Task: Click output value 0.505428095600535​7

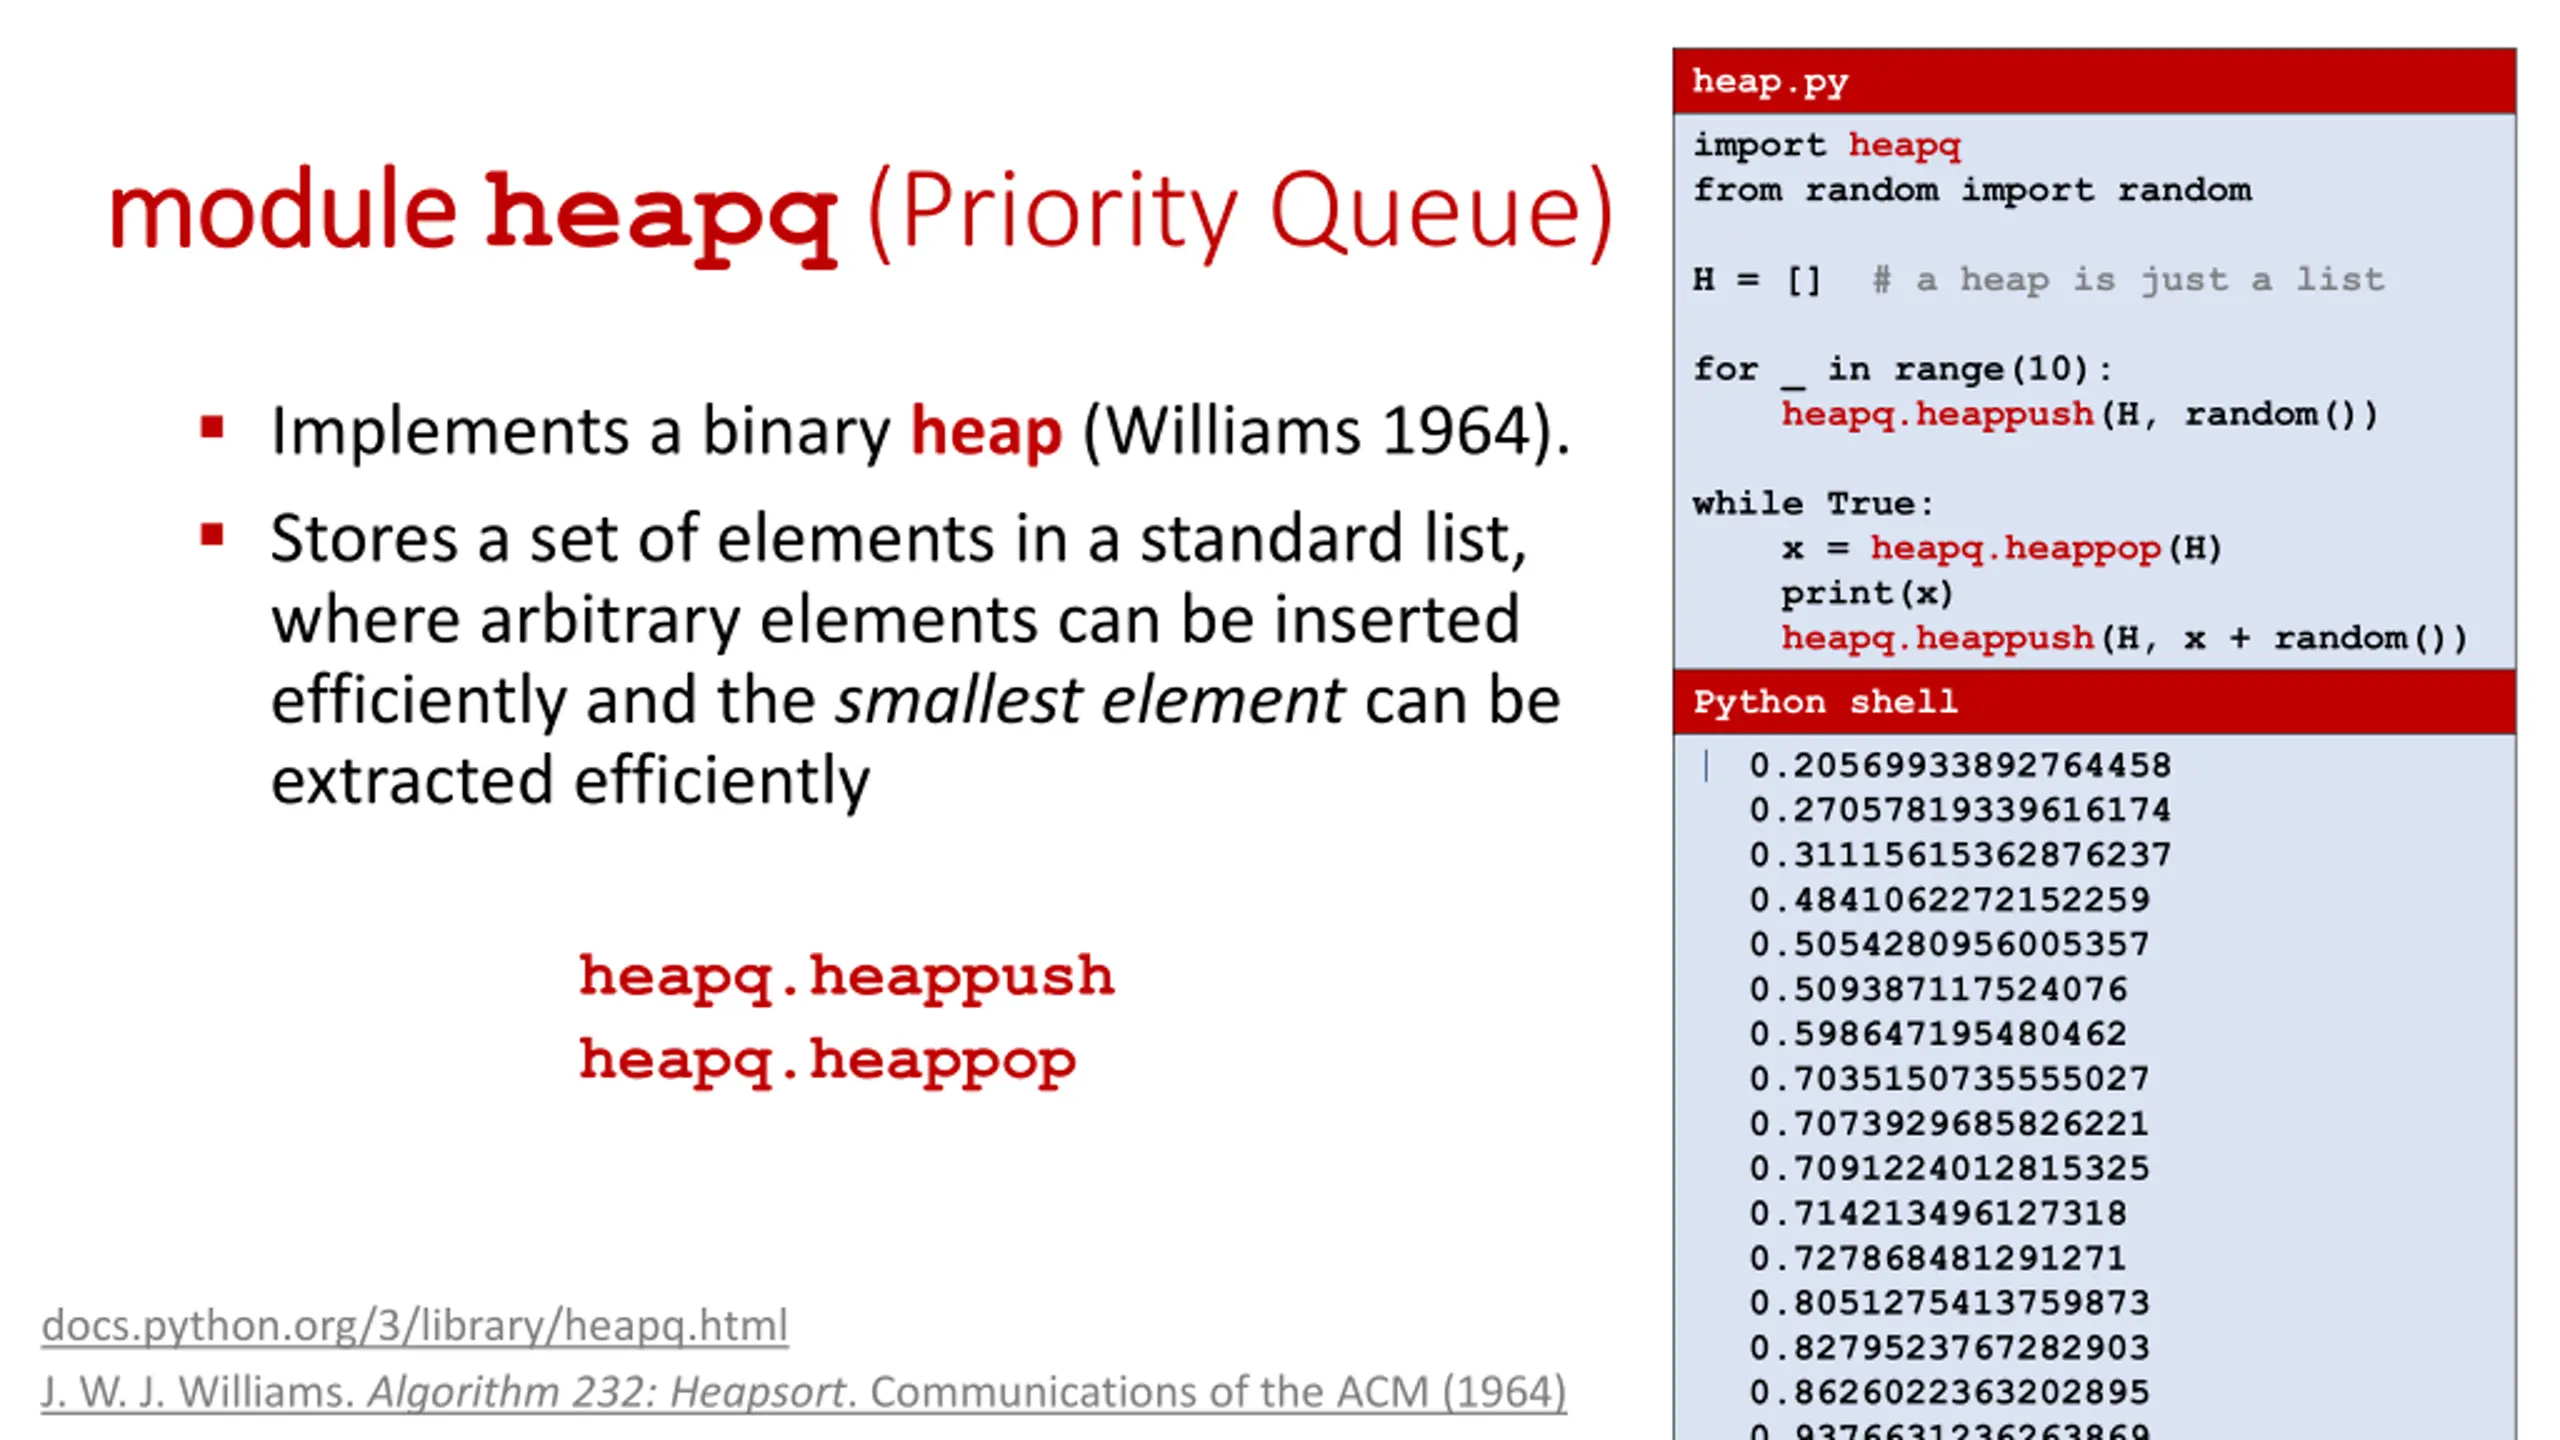Action: [1949, 945]
